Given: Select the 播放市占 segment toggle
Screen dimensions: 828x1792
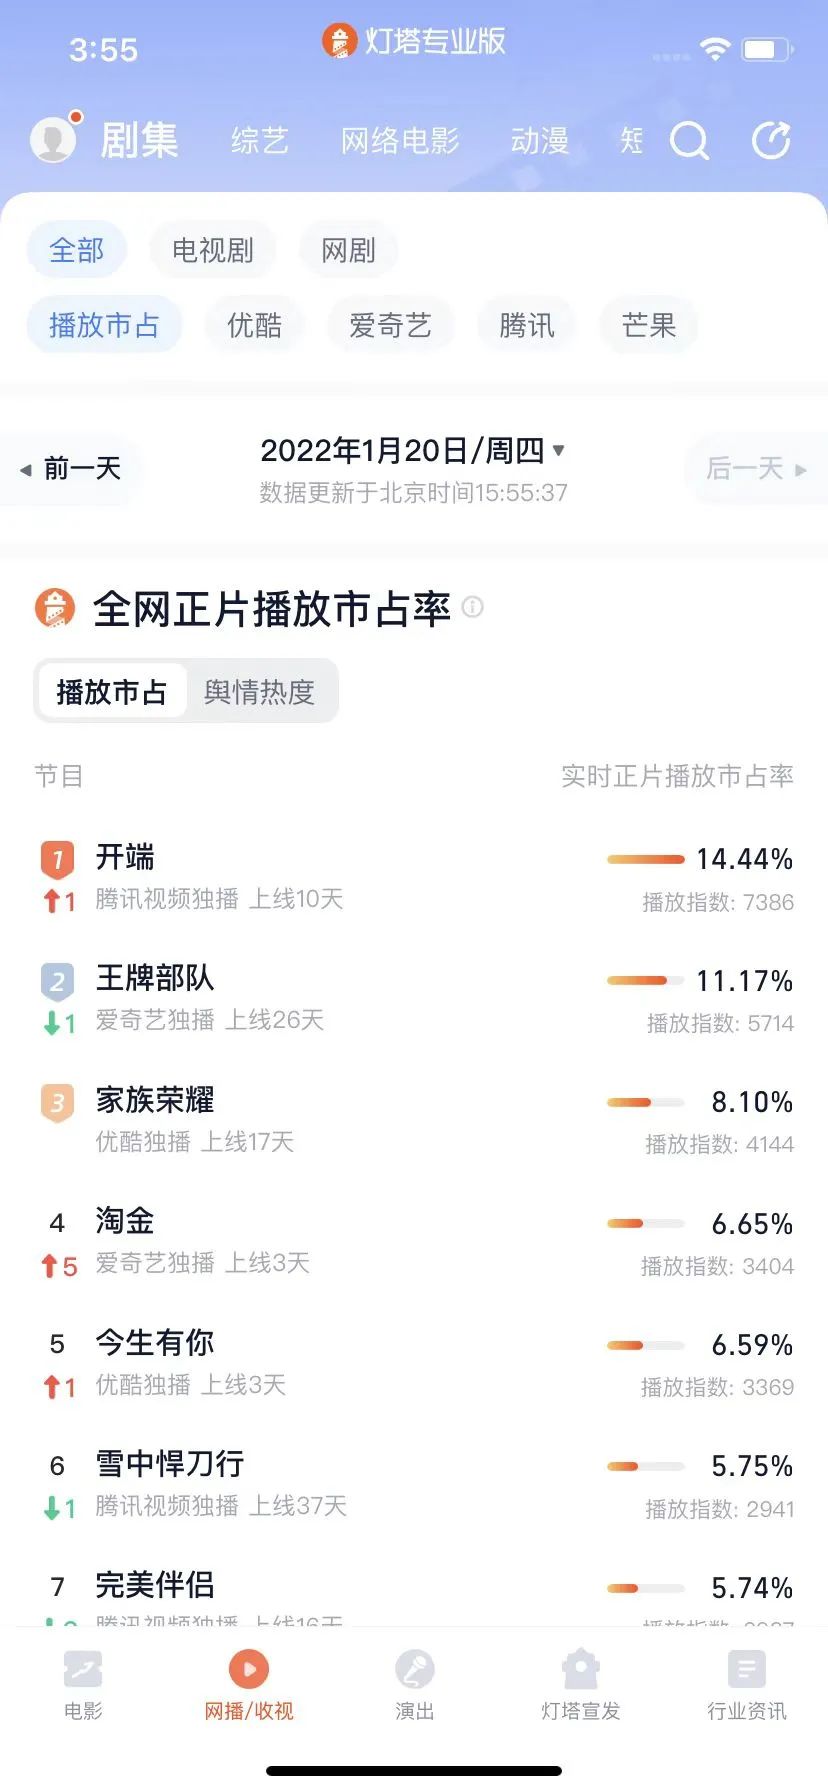Looking at the screenshot, I should 111,692.
